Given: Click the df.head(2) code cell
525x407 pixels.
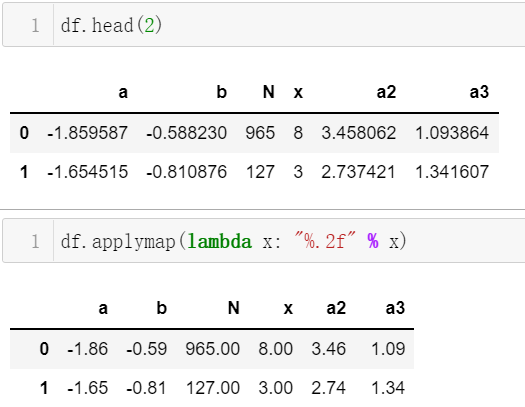Looking at the screenshot, I should [x=264, y=25].
